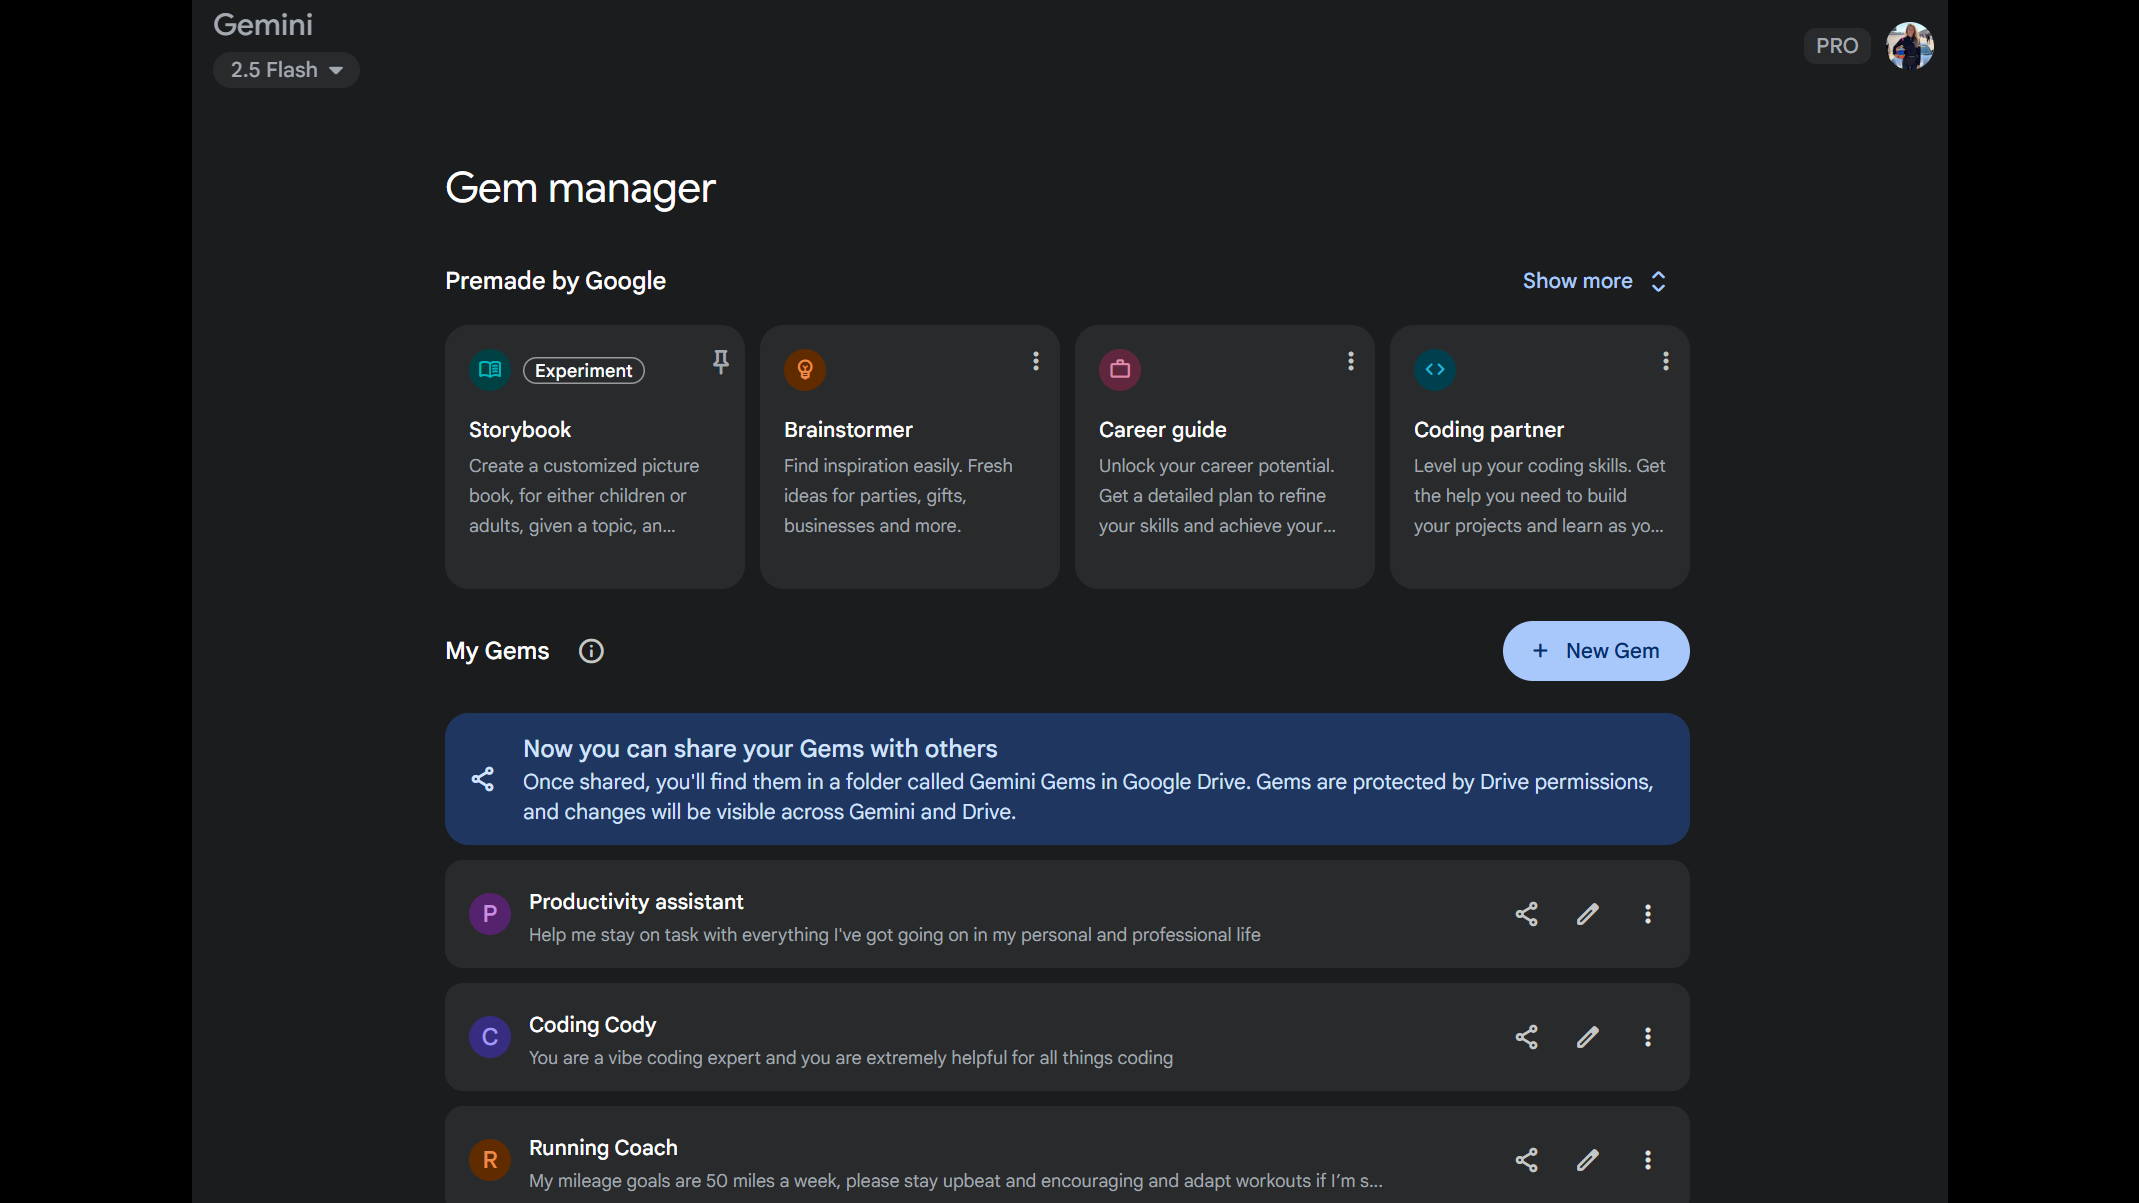This screenshot has height=1203, width=2139.
Task: Create a New Gem
Action: [1595, 651]
